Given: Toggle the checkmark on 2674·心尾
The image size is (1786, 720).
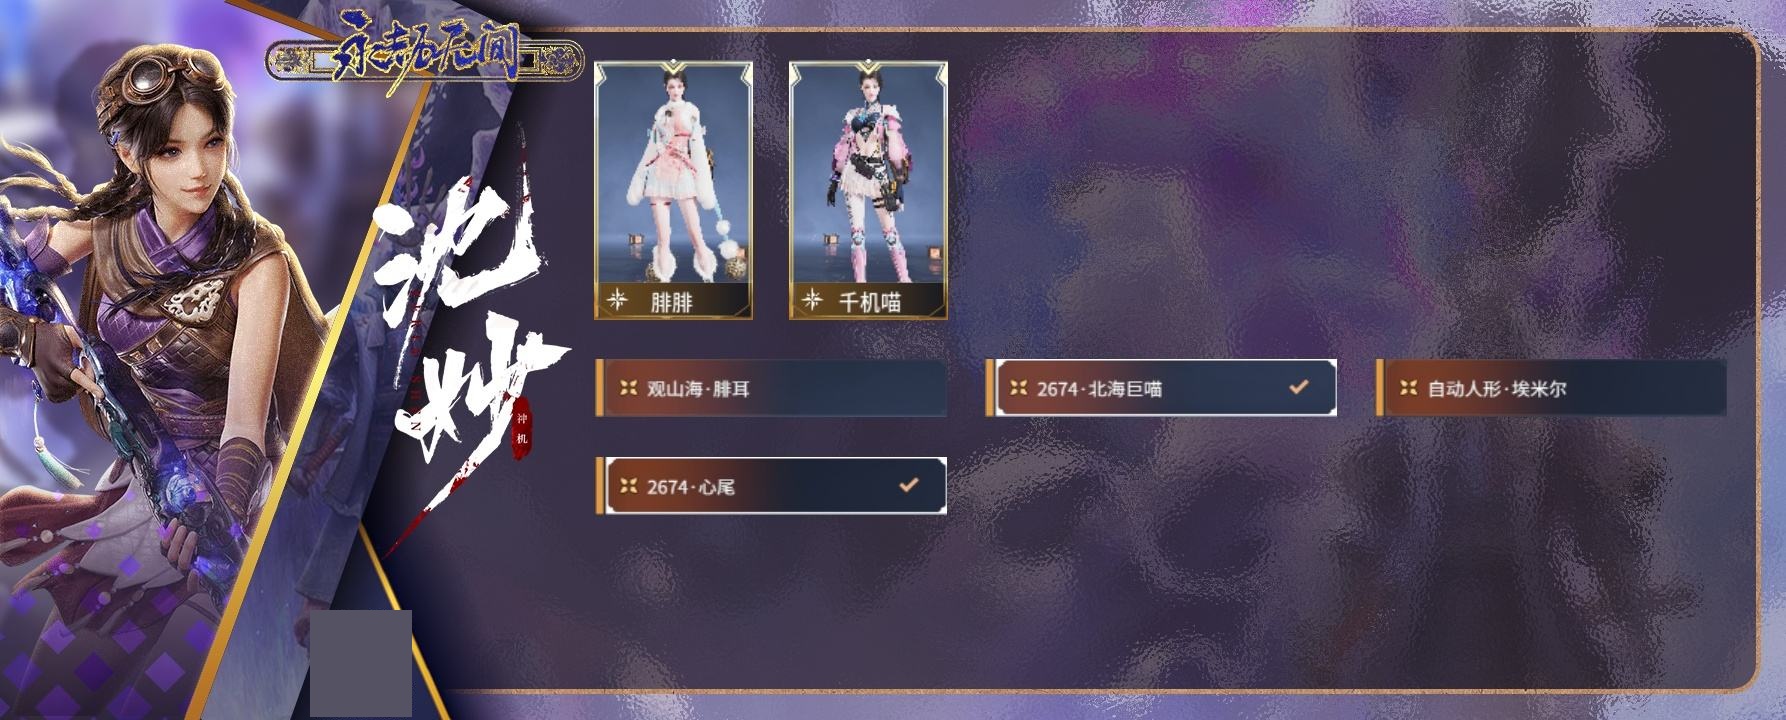Looking at the screenshot, I should pos(908,485).
